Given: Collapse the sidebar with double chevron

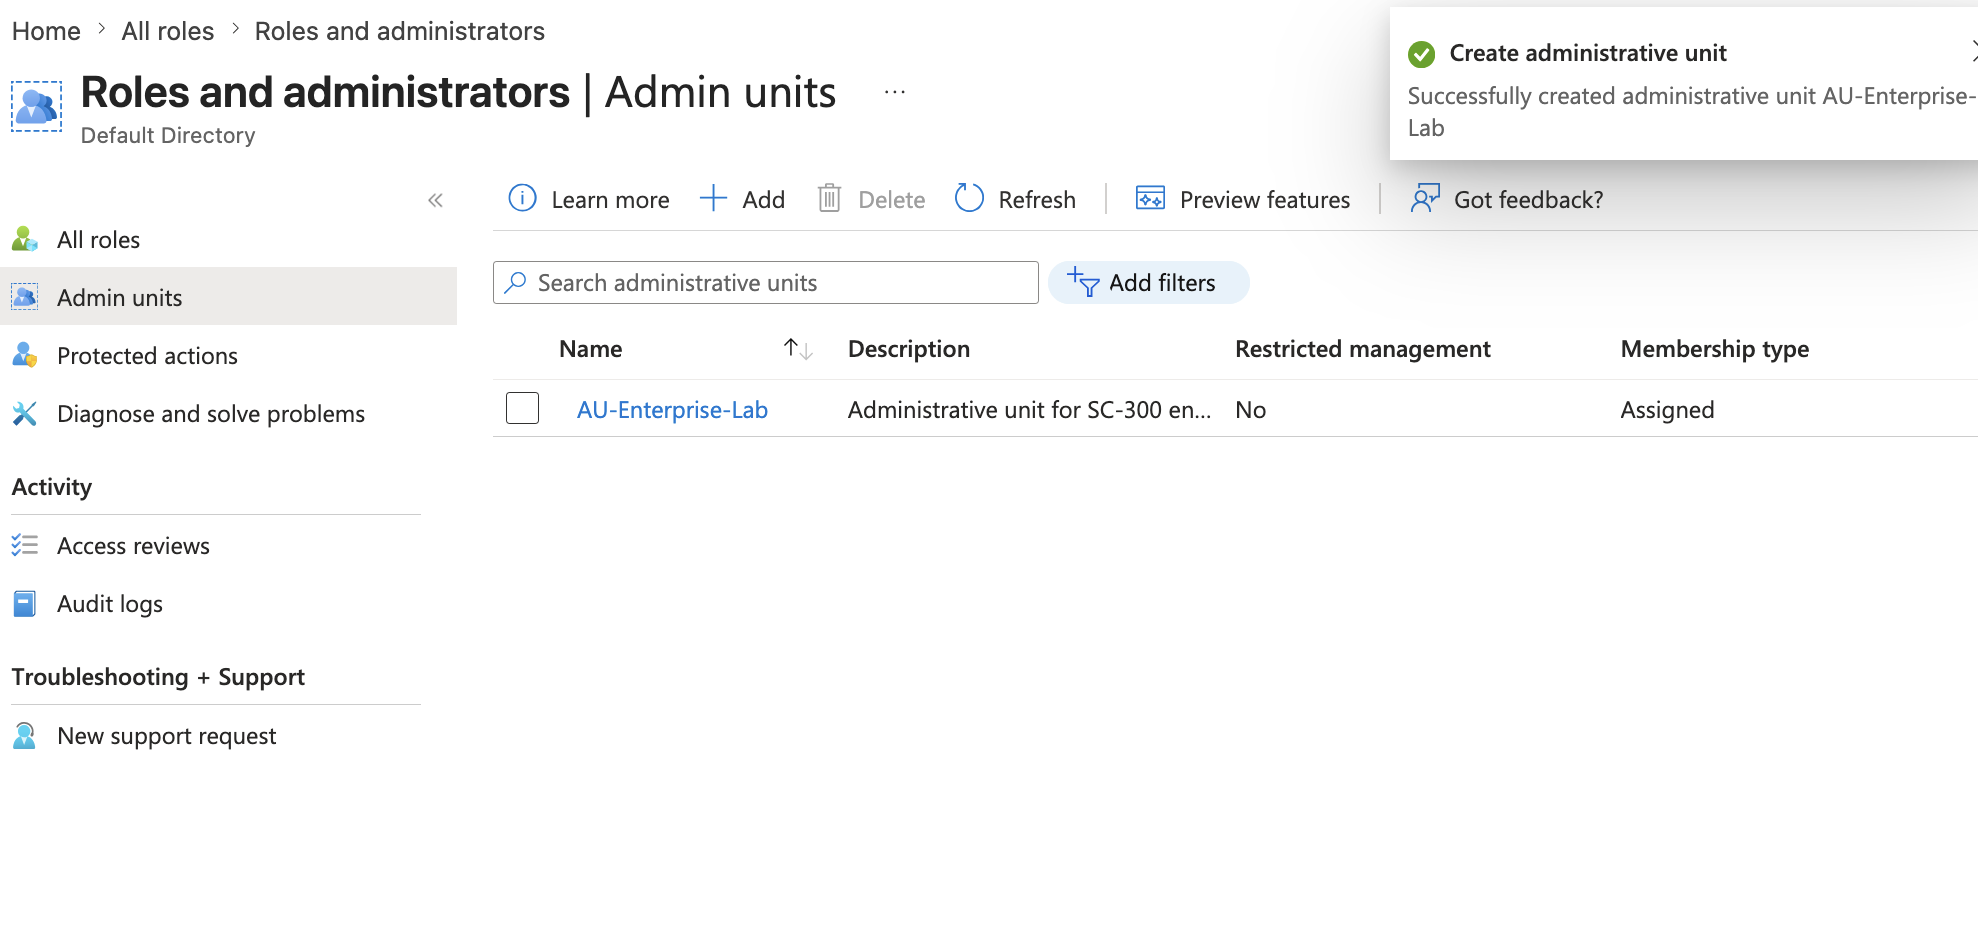Looking at the screenshot, I should tap(435, 200).
